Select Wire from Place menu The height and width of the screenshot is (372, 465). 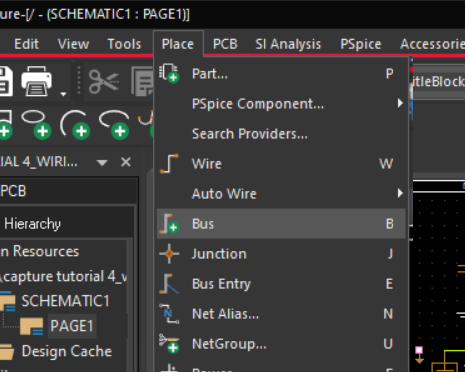click(x=281, y=164)
